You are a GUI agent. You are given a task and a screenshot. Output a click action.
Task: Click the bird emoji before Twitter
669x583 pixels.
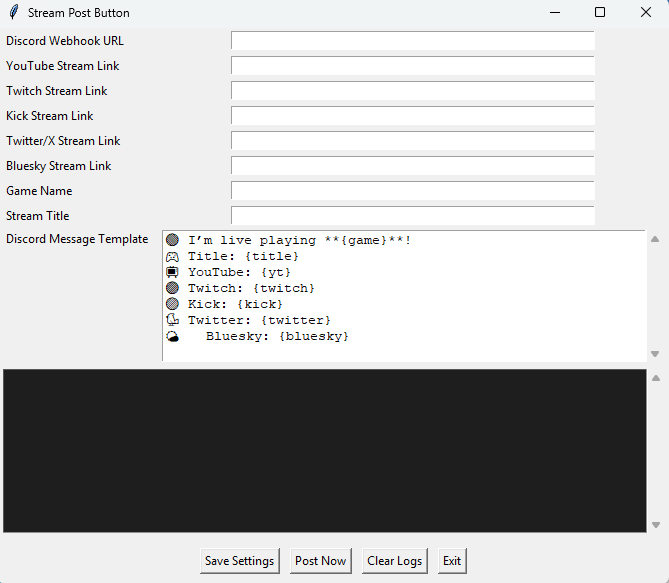pos(172,320)
